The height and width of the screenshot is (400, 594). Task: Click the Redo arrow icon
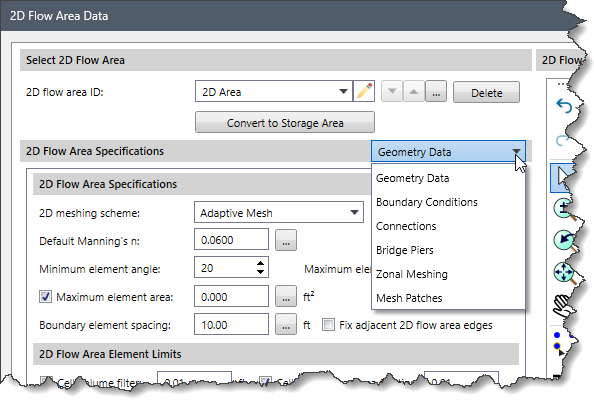(x=563, y=141)
